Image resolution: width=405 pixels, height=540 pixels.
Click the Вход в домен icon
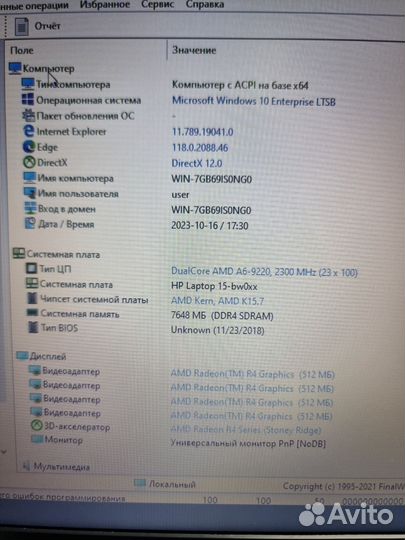(30, 208)
